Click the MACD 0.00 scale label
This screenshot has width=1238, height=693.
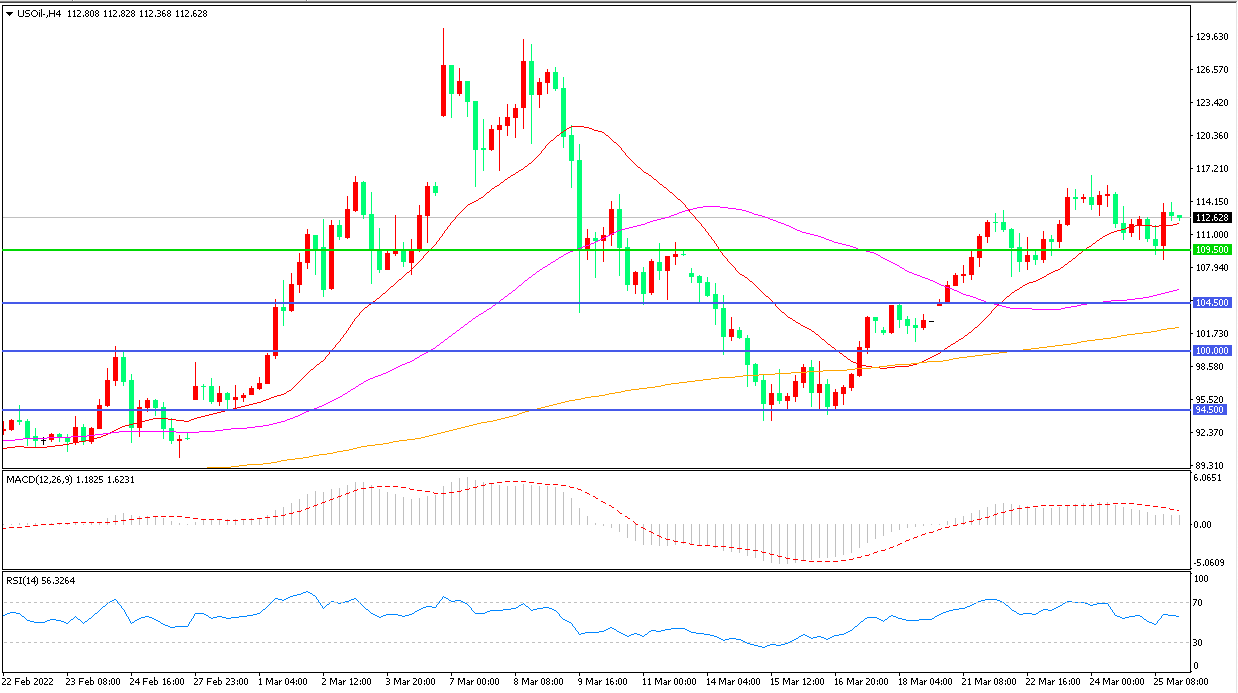[1203, 525]
